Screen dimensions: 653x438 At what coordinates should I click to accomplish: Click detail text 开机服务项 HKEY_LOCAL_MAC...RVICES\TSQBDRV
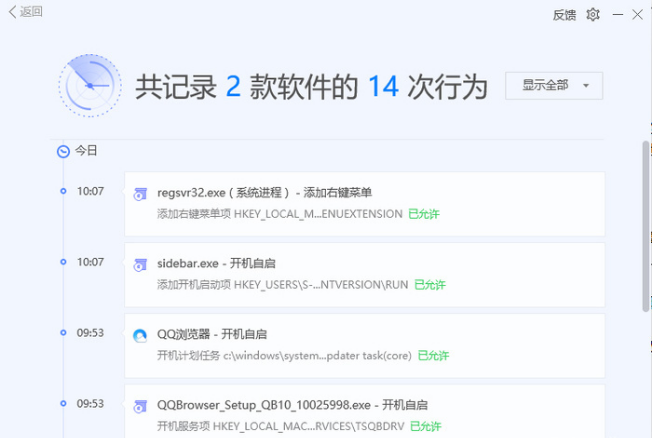click(281, 426)
